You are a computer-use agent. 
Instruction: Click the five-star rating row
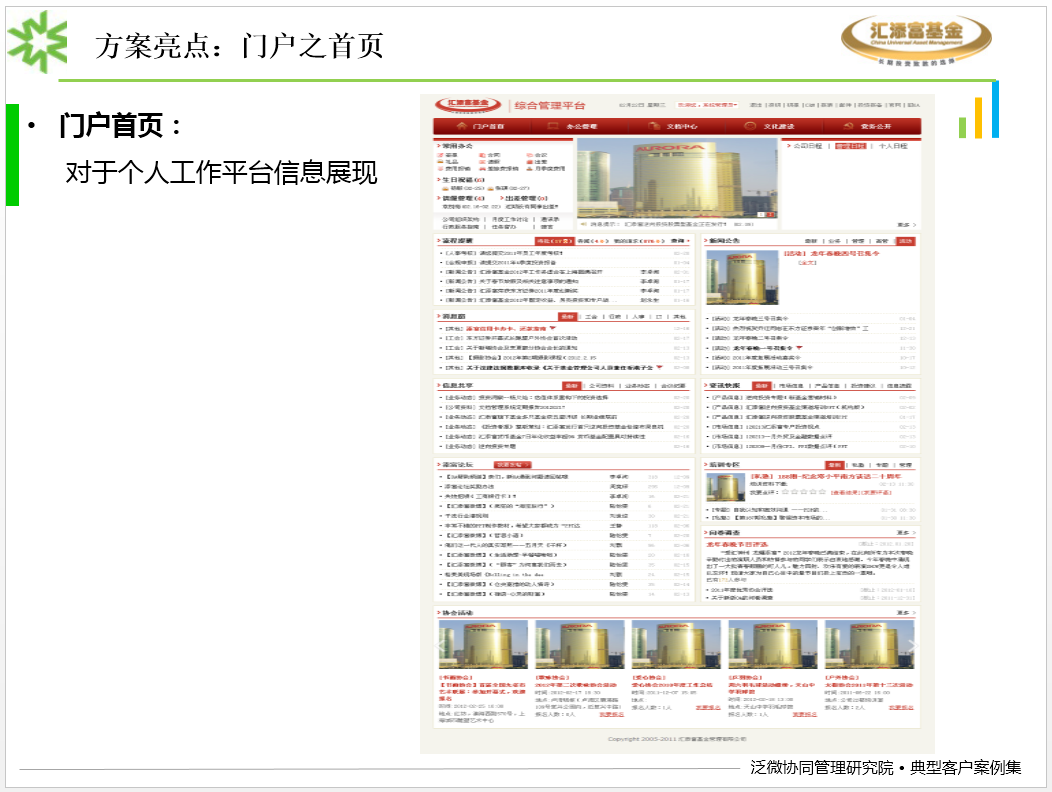coord(802,492)
